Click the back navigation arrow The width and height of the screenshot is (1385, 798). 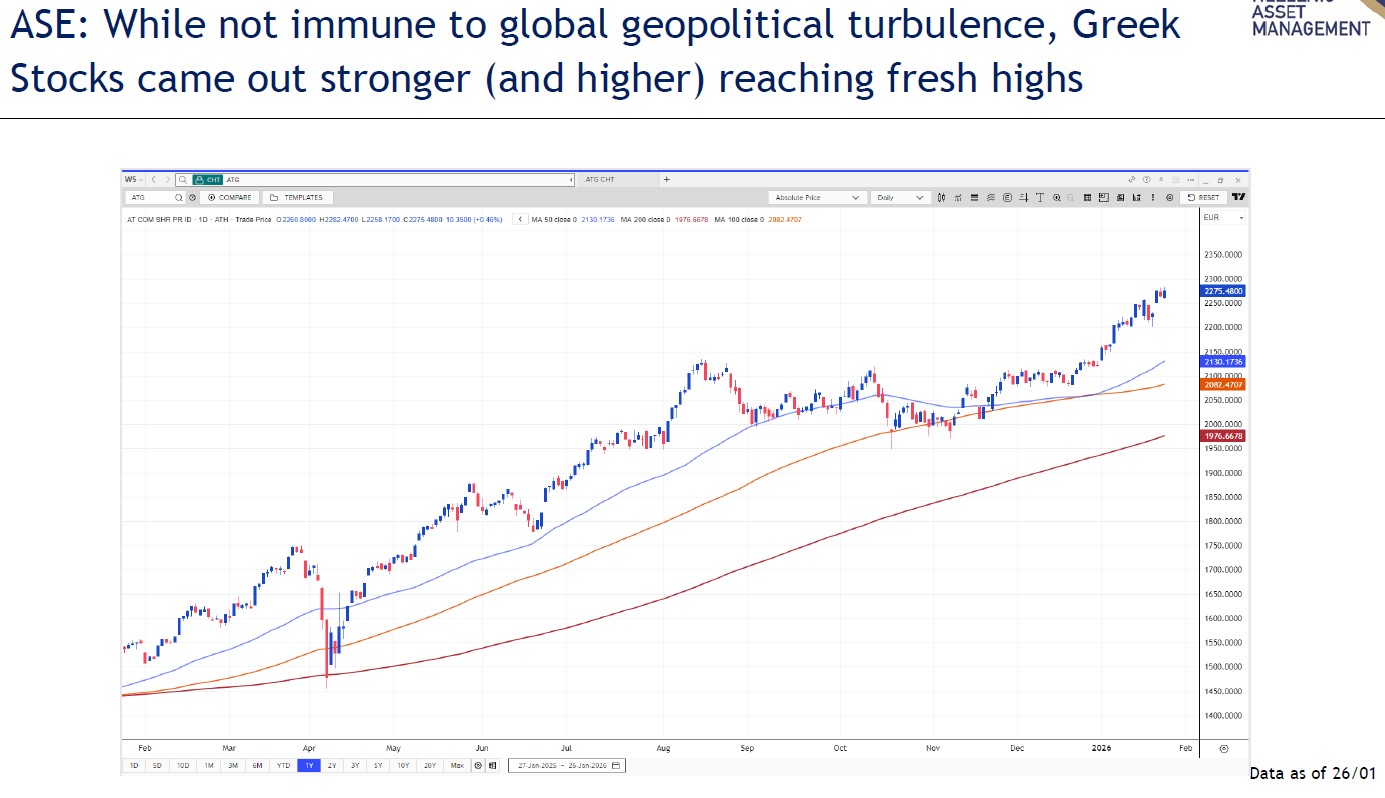154,180
